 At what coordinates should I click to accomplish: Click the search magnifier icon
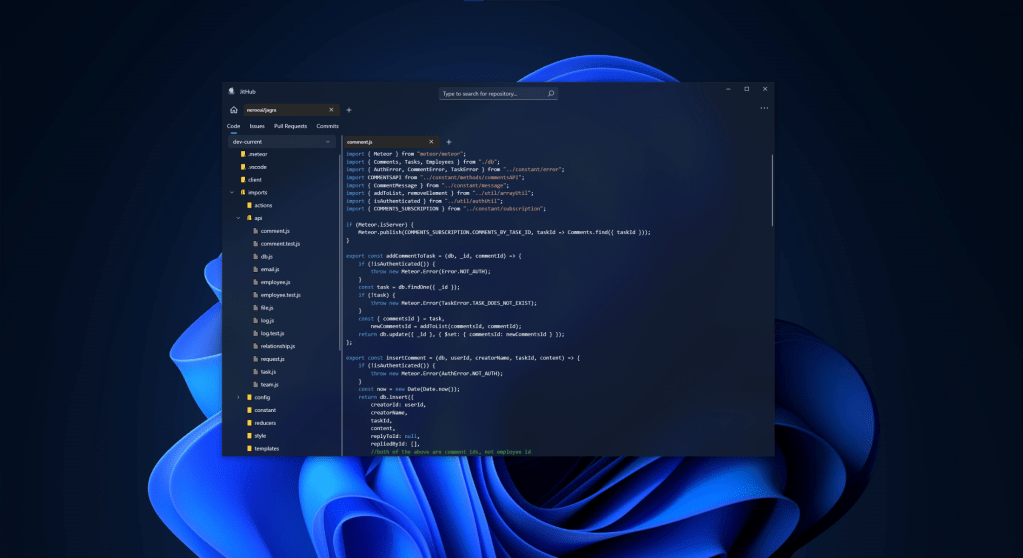[x=550, y=93]
